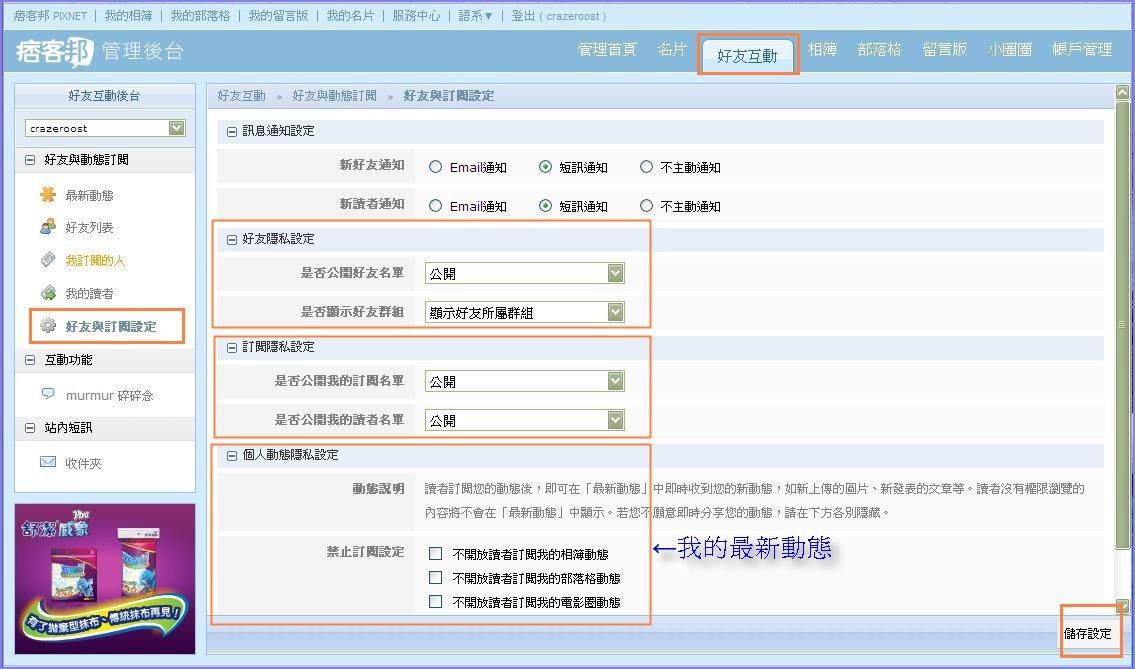Collapse the 好友隱私設定 section

(x=232, y=240)
